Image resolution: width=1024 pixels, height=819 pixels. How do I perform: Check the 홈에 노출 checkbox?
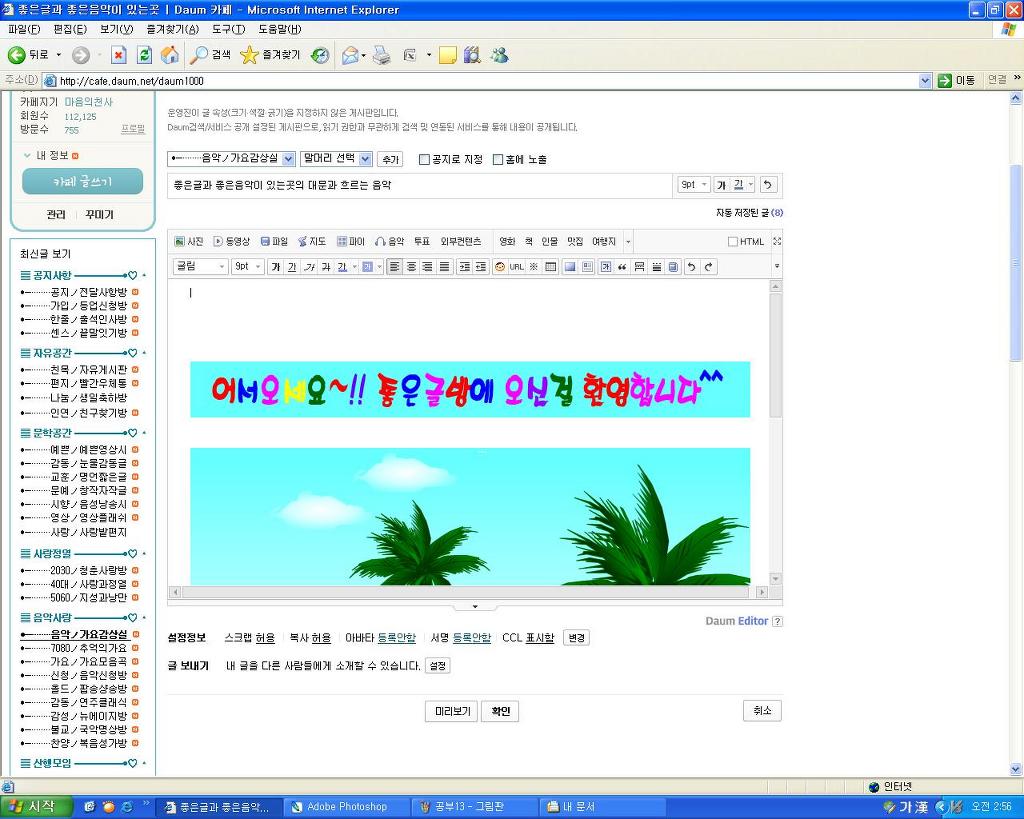coord(498,159)
